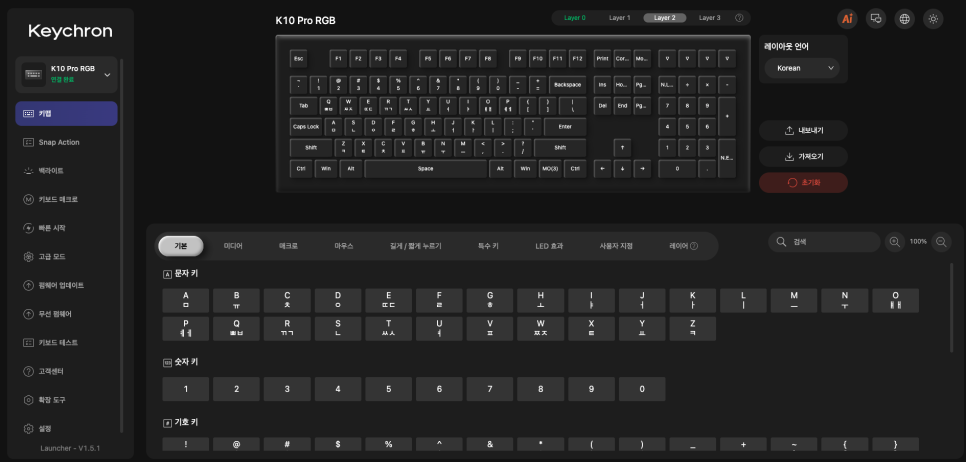Open the 매크로 keycode tab
The image size is (966, 462).
[288, 246]
